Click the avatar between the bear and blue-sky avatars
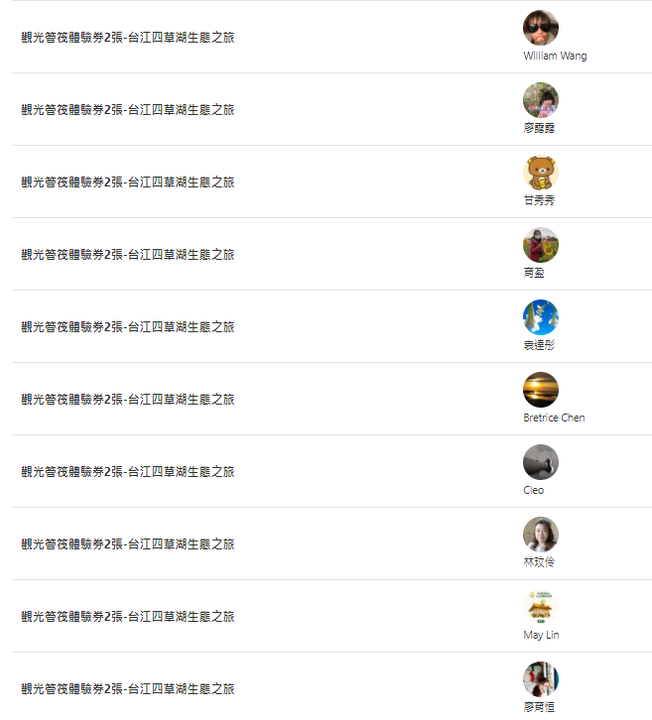Screen dimensions: 652x720 [540, 245]
